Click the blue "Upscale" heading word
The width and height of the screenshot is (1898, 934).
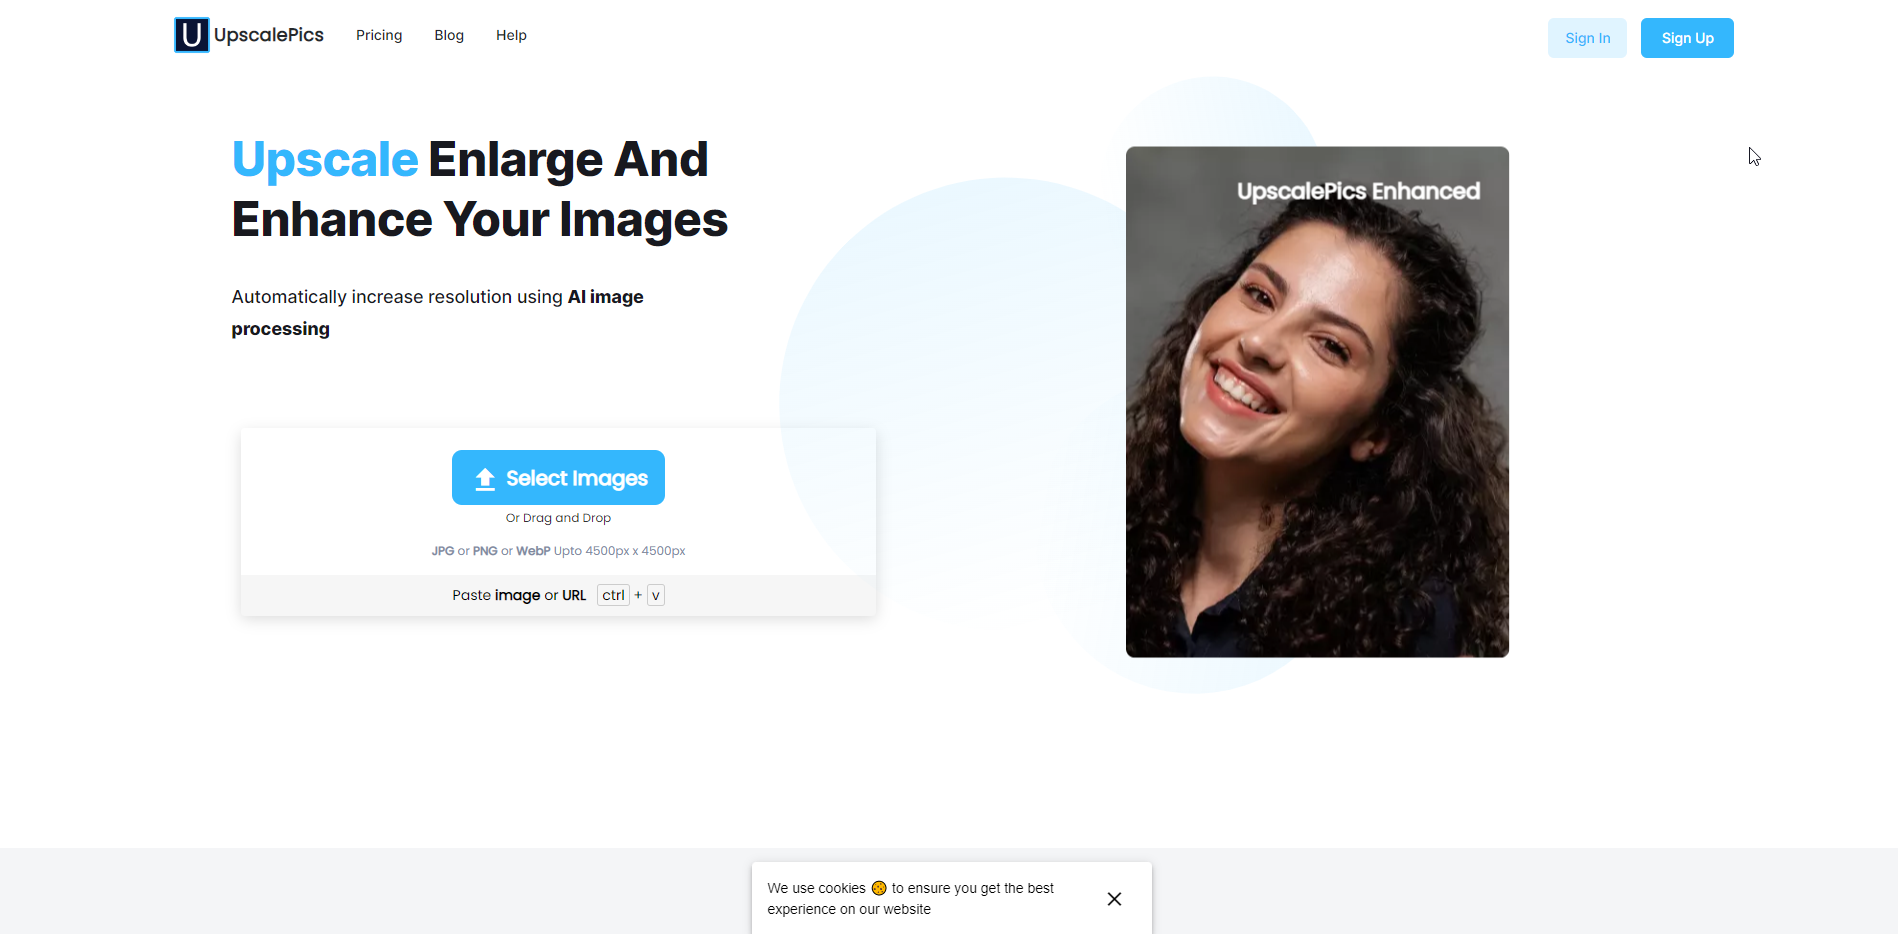325,160
